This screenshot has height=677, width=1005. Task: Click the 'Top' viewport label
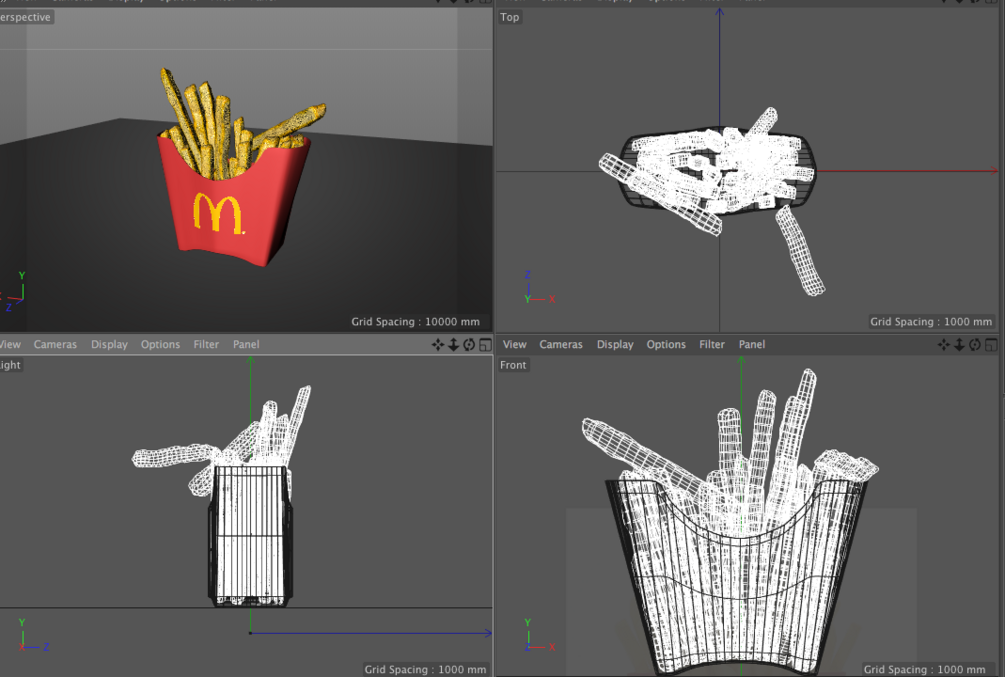click(x=510, y=17)
